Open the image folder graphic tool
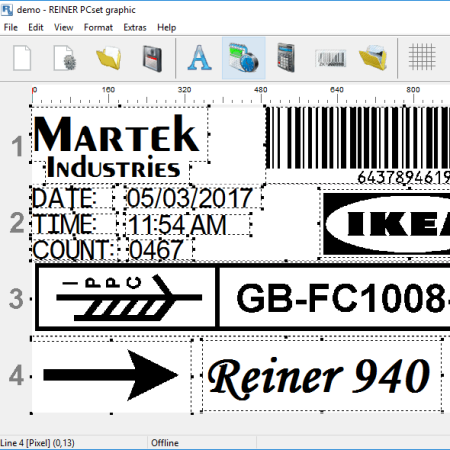Viewport: 450px width, 450px height. 373,58
